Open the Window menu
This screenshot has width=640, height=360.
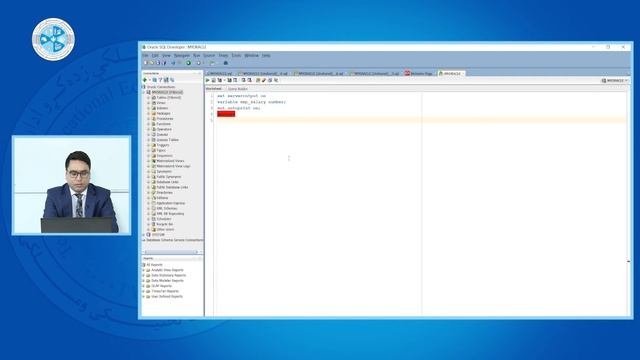pos(251,56)
